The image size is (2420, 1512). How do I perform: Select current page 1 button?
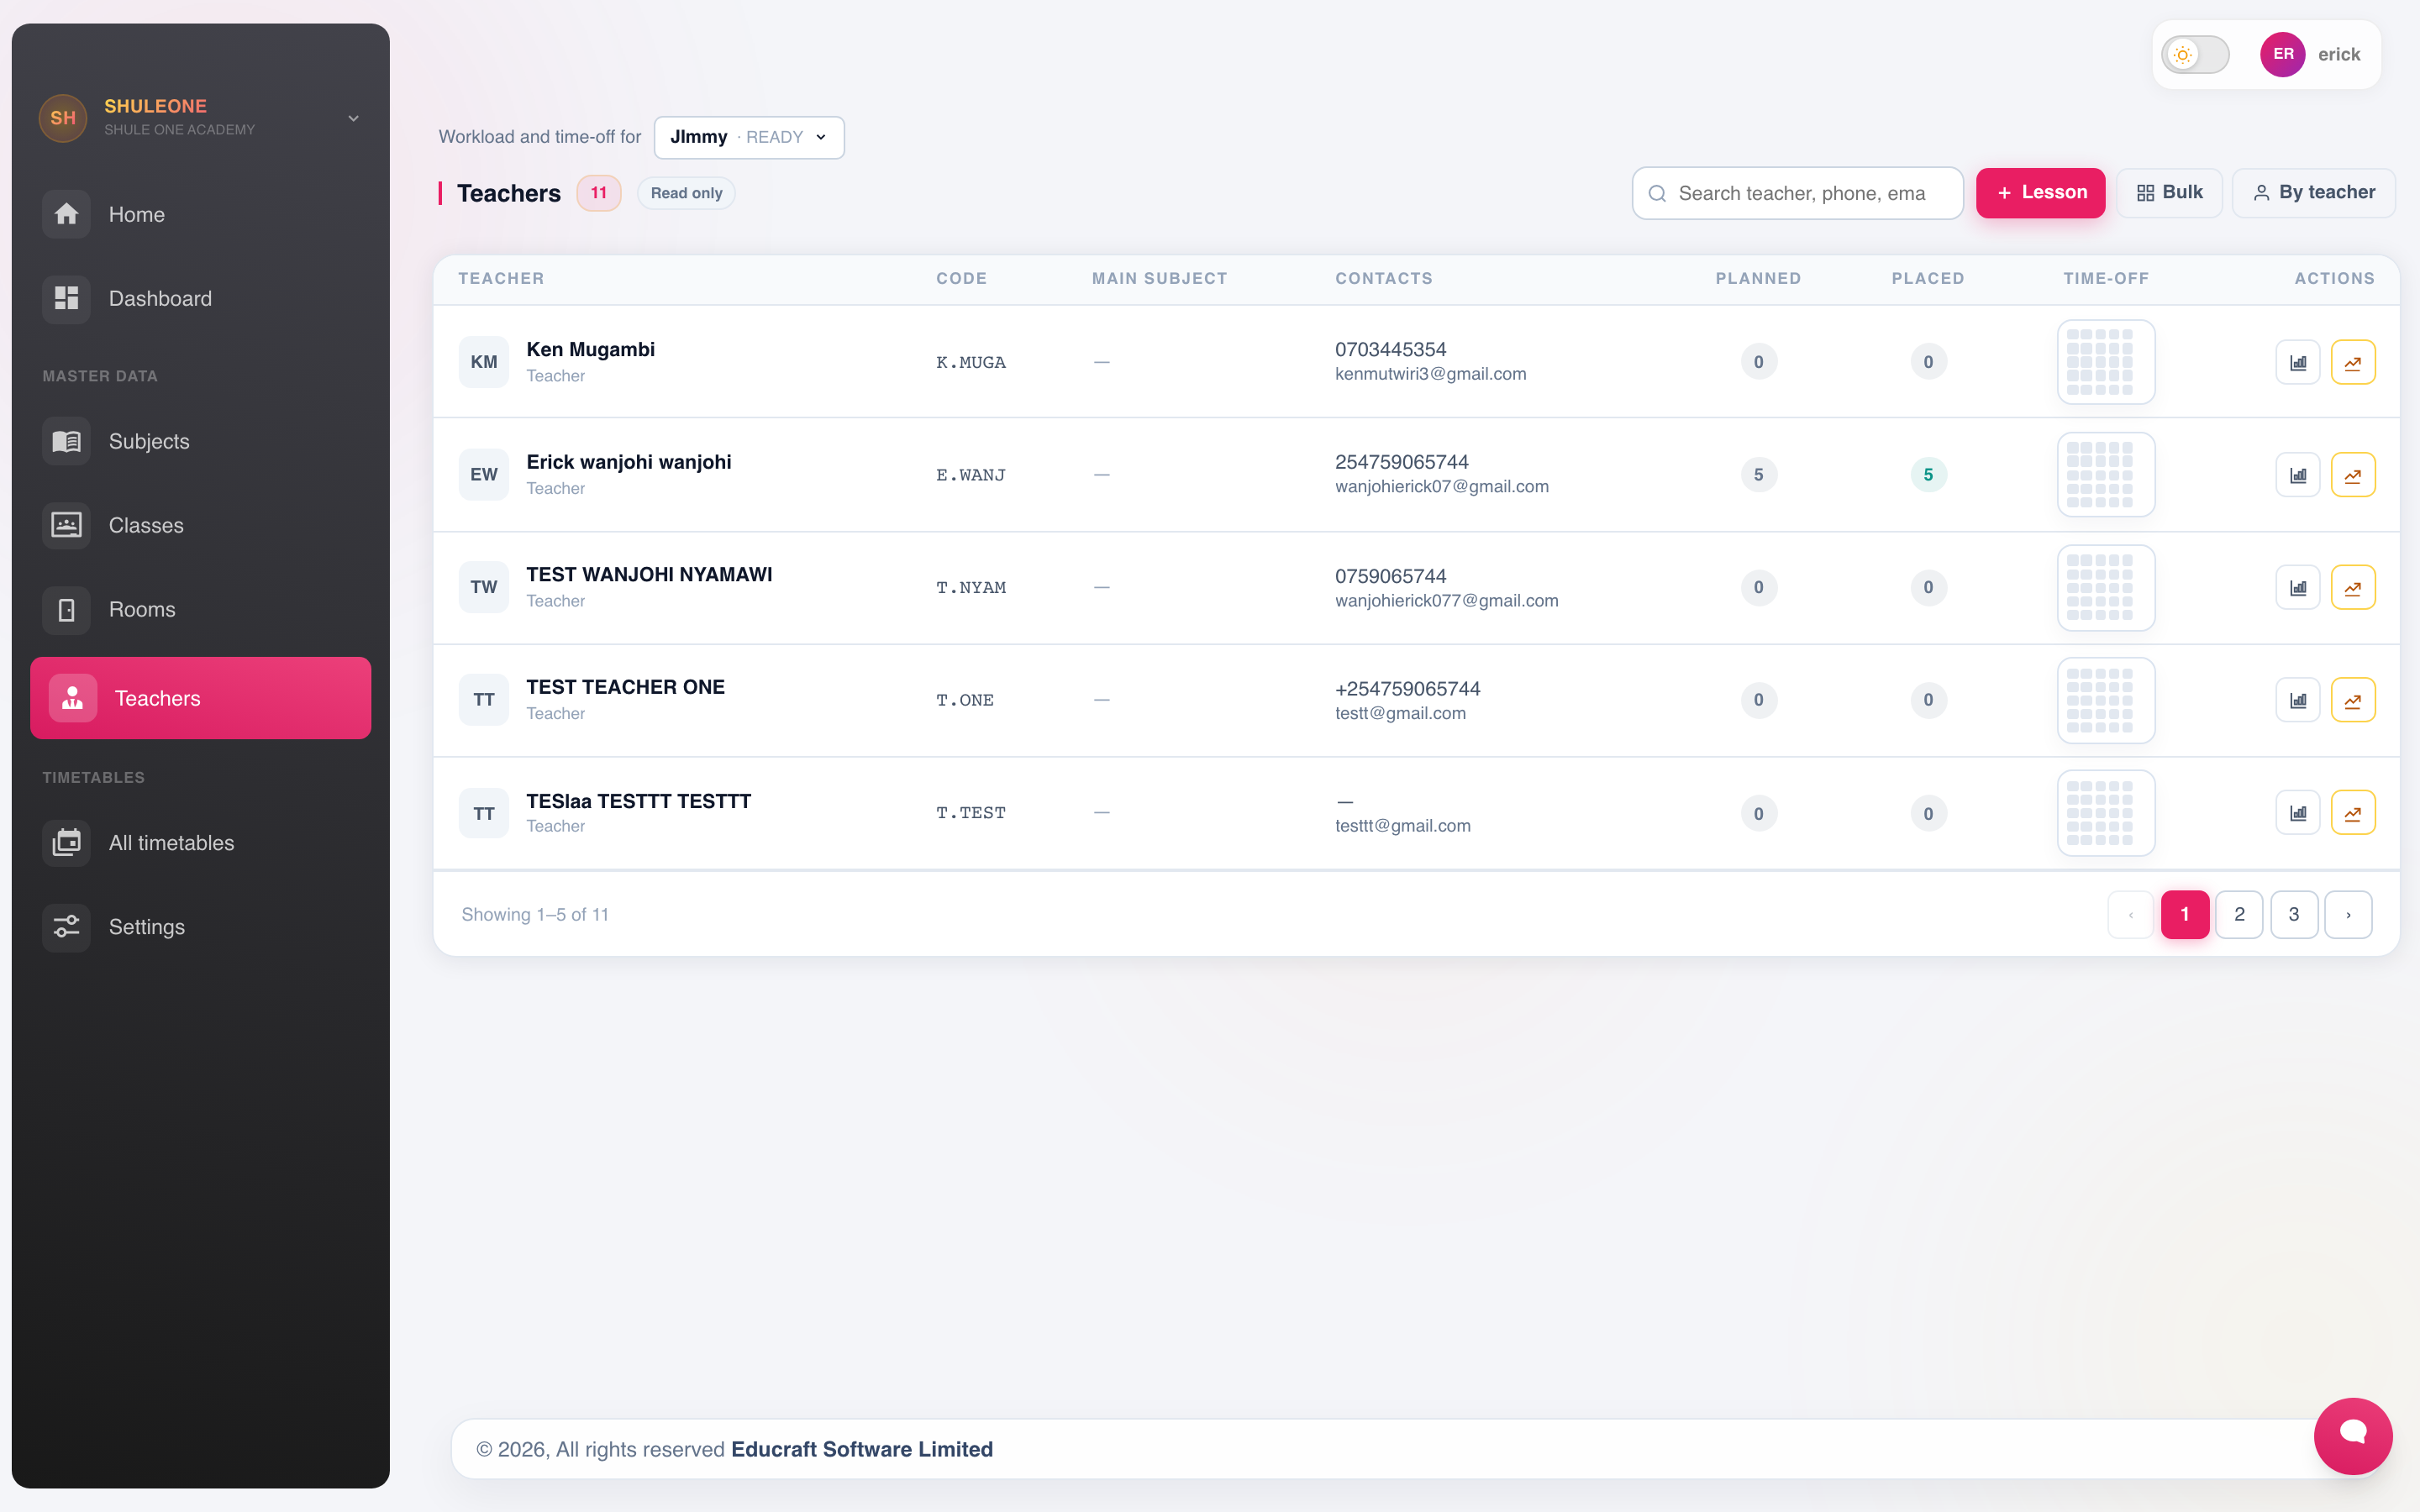(x=2185, y=914)
